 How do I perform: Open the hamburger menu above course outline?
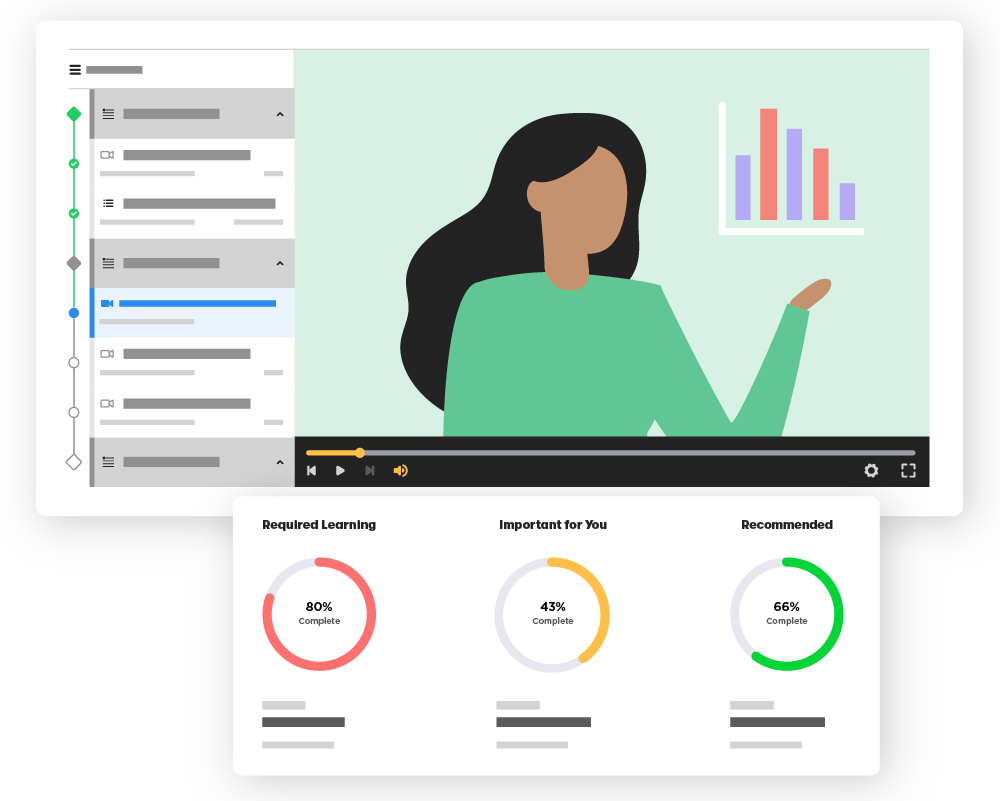(x=75, y=70)
